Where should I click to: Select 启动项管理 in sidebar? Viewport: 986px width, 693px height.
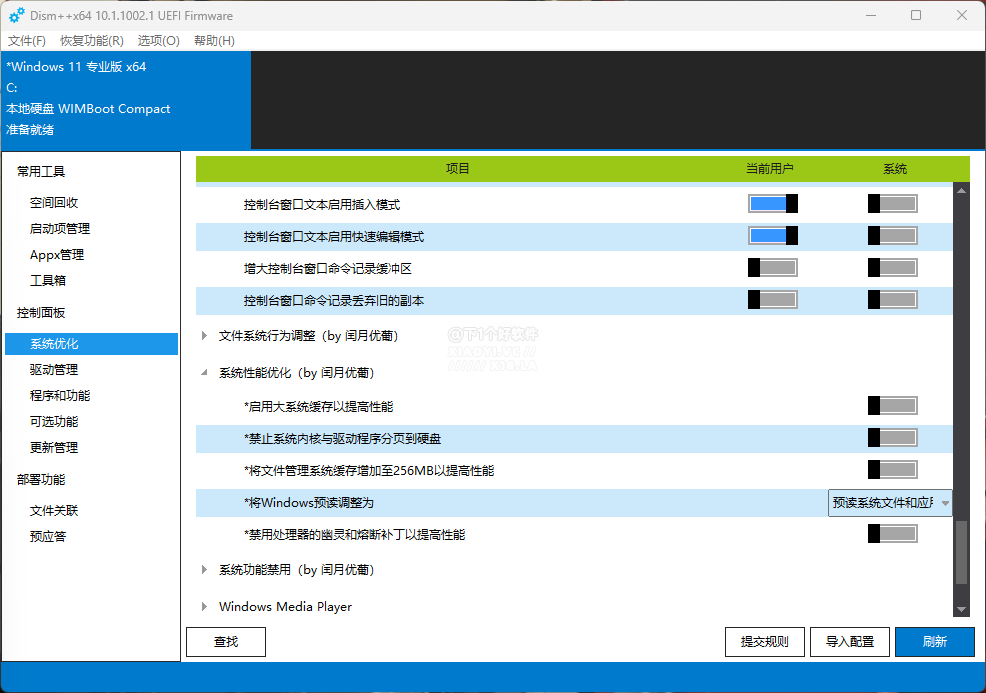coord(60,228)
